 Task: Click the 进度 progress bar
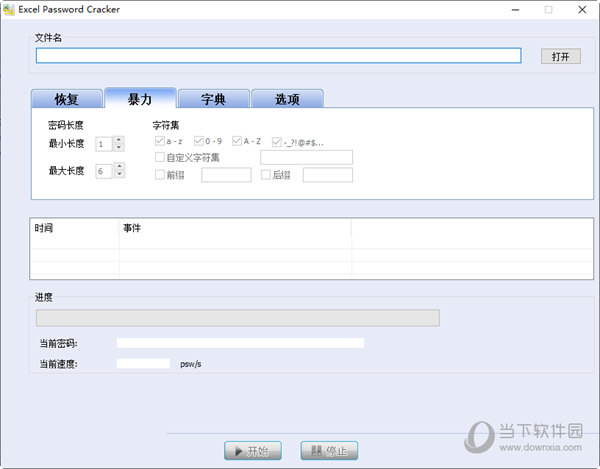pyautogui.click(x=238, y=318)
